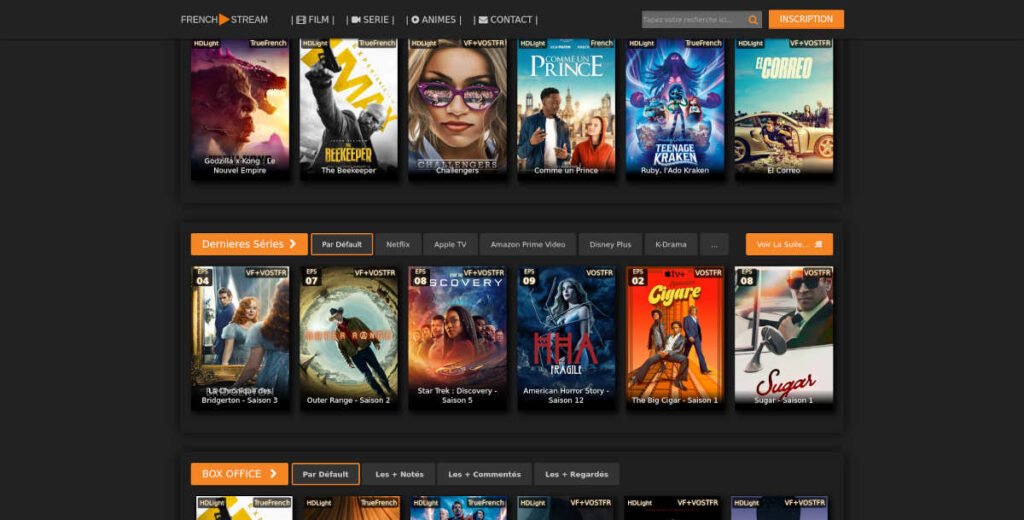1024x520 pixels.
Task: Click EPS 04 badge on Bridgerton poster
Action: (x=202, y=277)
